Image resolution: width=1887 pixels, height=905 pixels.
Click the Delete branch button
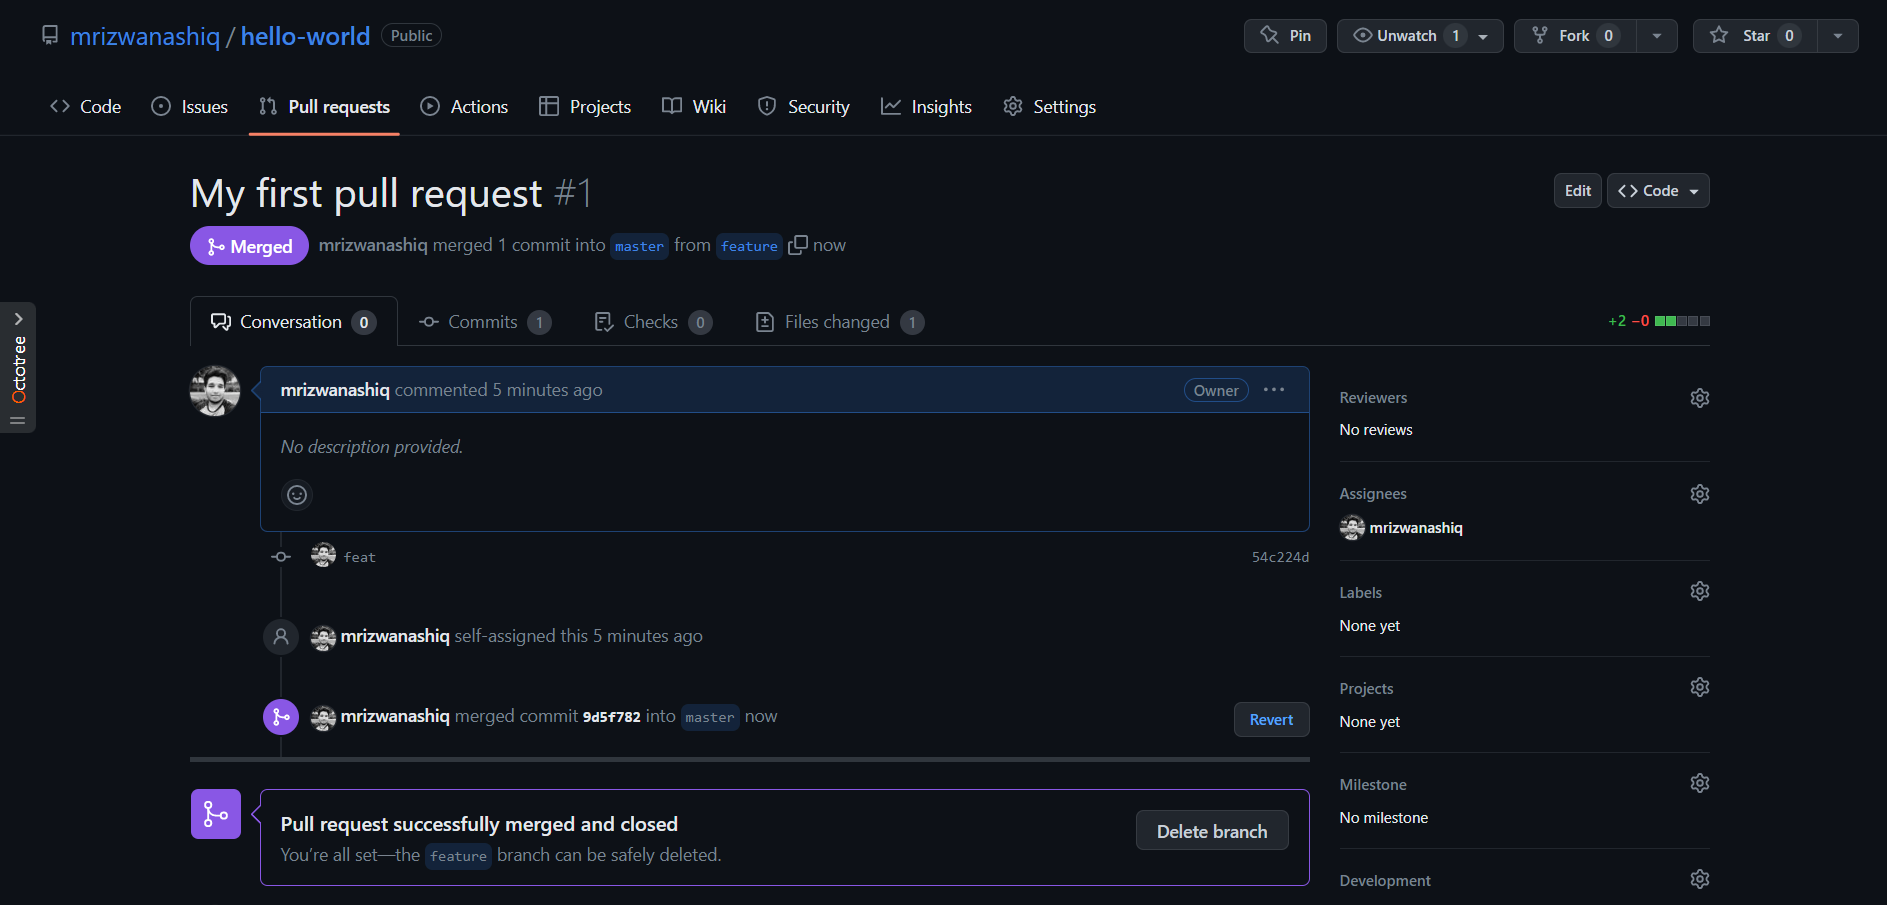point(1212,831)
